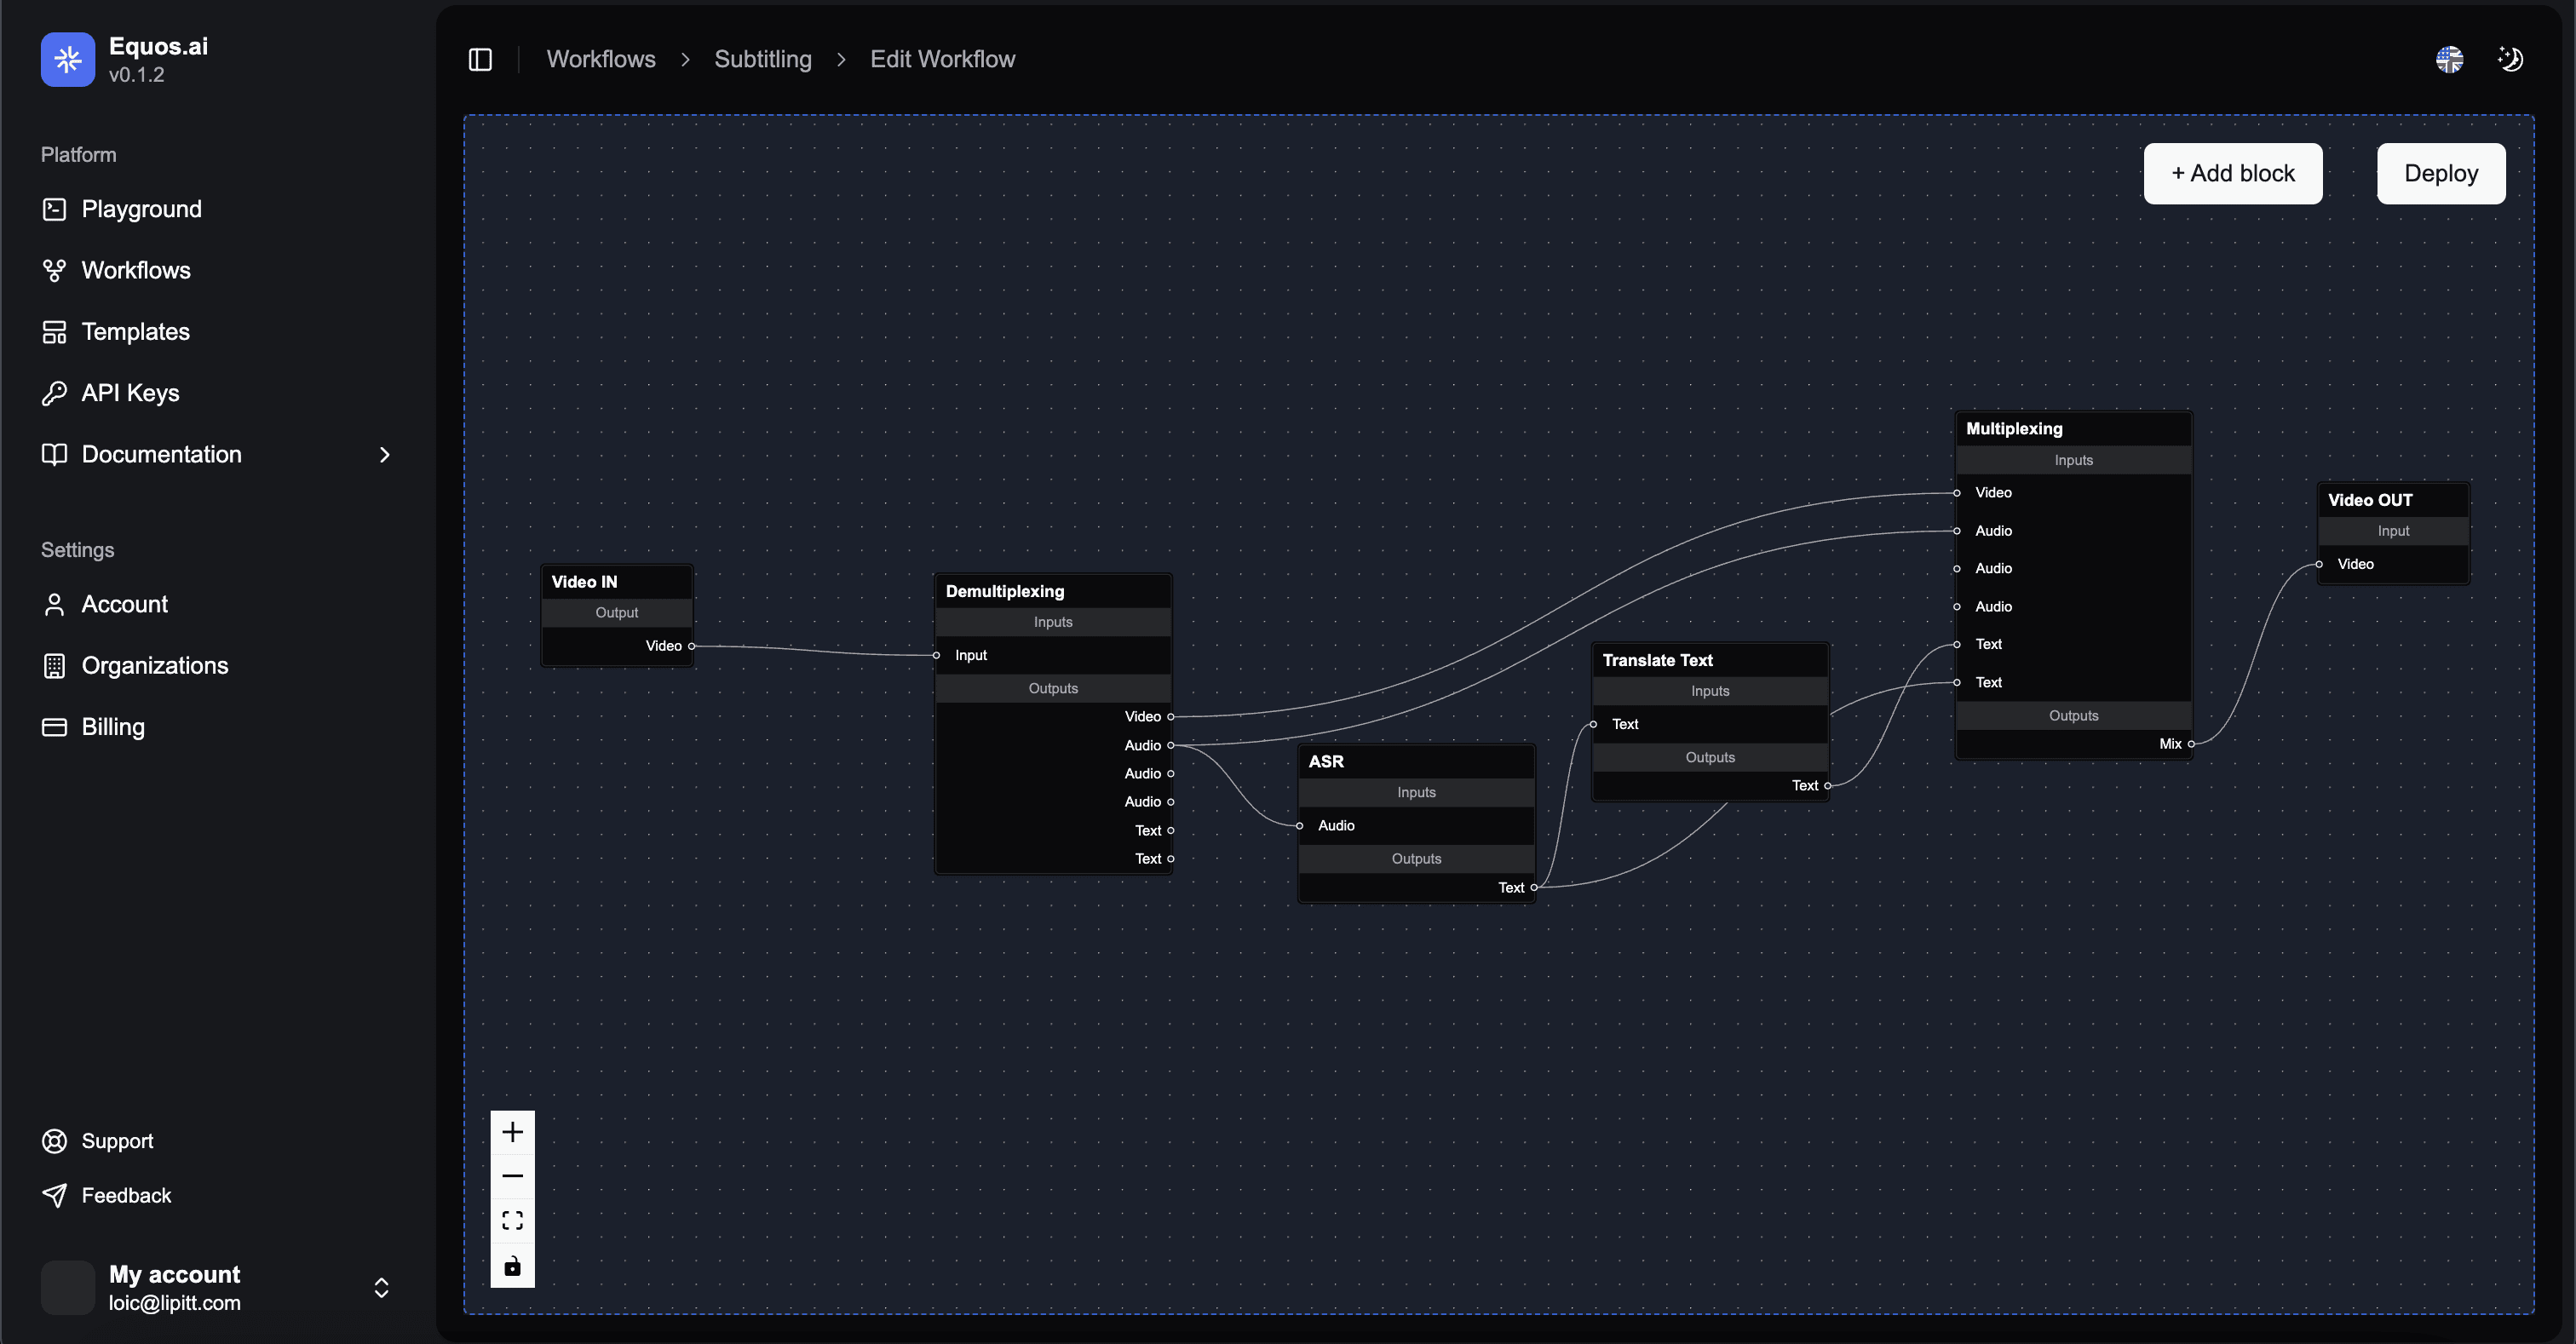Select the Demultiplexing node header
The width and height of the screenshot is (2576, 1344).
1053,591
